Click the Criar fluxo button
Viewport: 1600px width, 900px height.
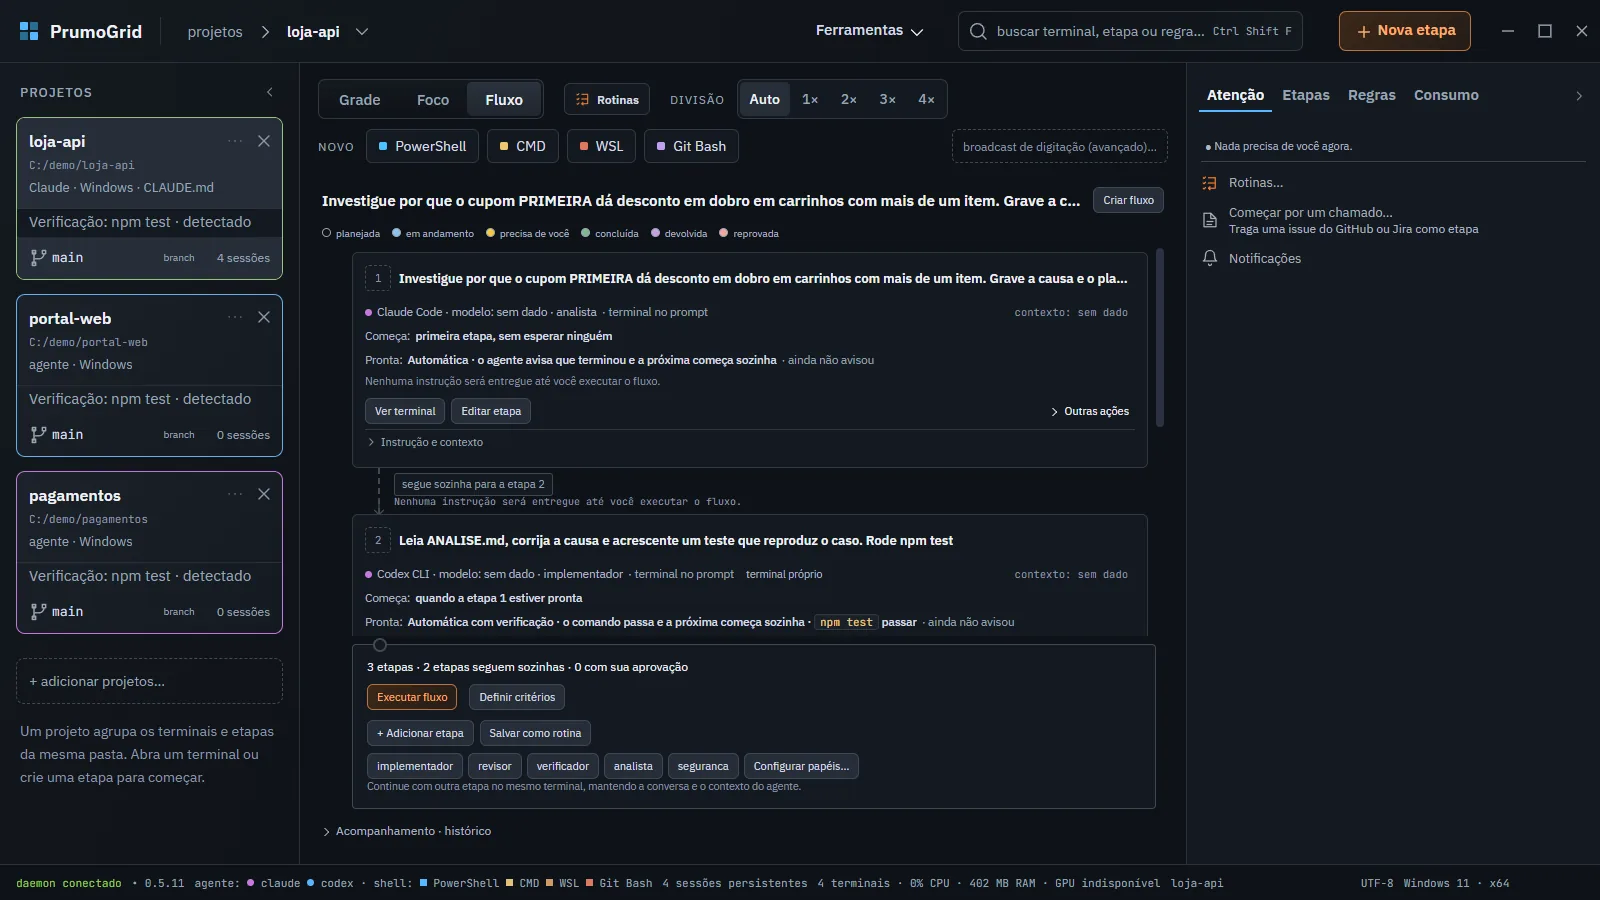coord(1128,200)
